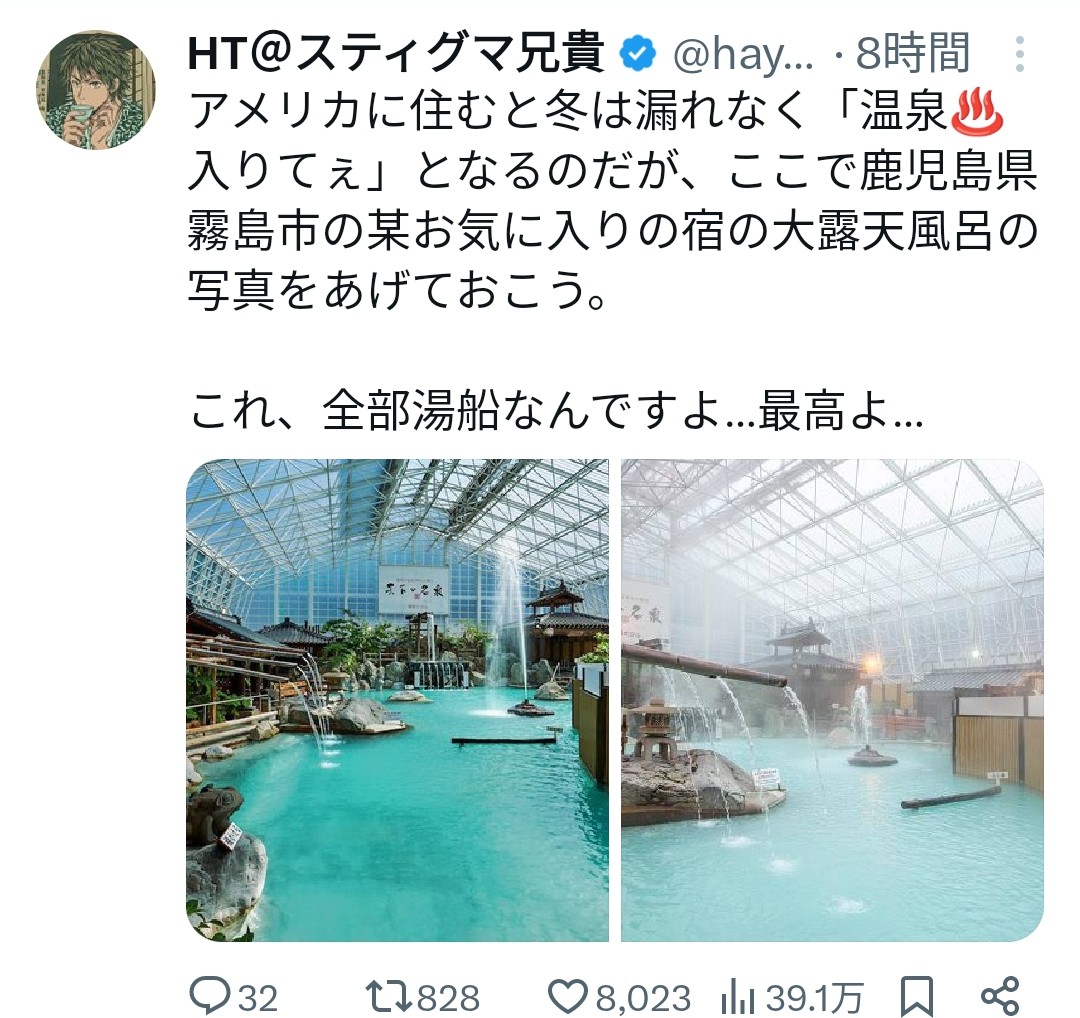Image resolution: width=1080 pixels, height=1018 pixels.
Task: Click the 828 retweet count
Action: tap(448, 997)
